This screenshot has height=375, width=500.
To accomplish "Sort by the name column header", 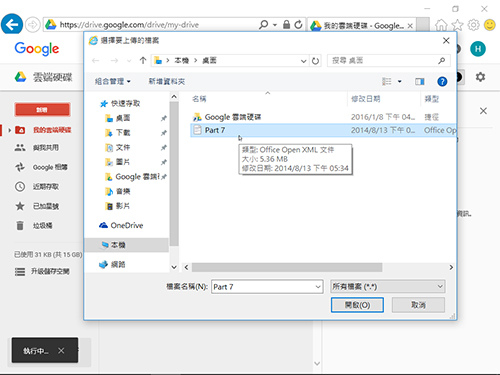I will coord(199,99).
